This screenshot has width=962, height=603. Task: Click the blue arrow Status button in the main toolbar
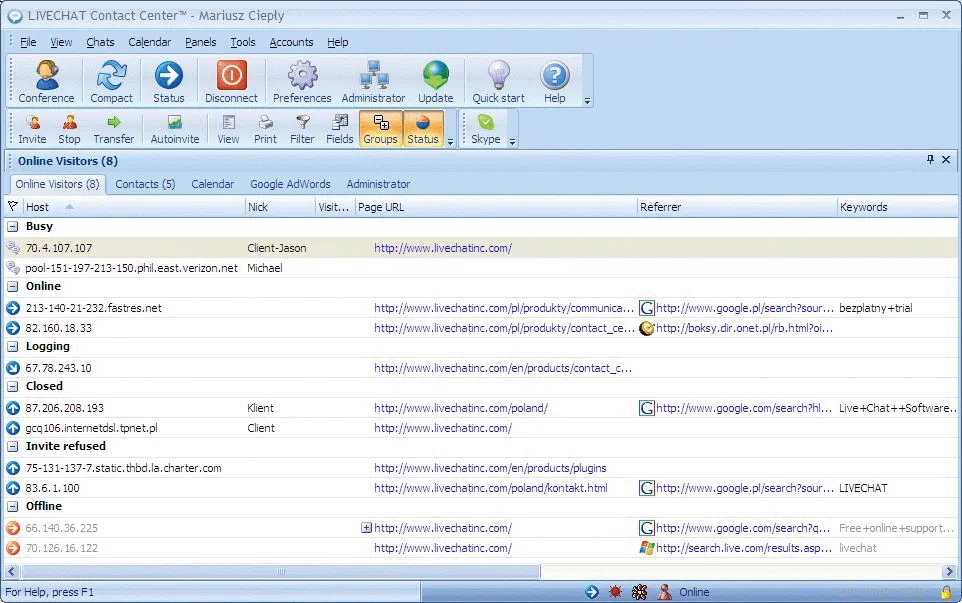168,82
